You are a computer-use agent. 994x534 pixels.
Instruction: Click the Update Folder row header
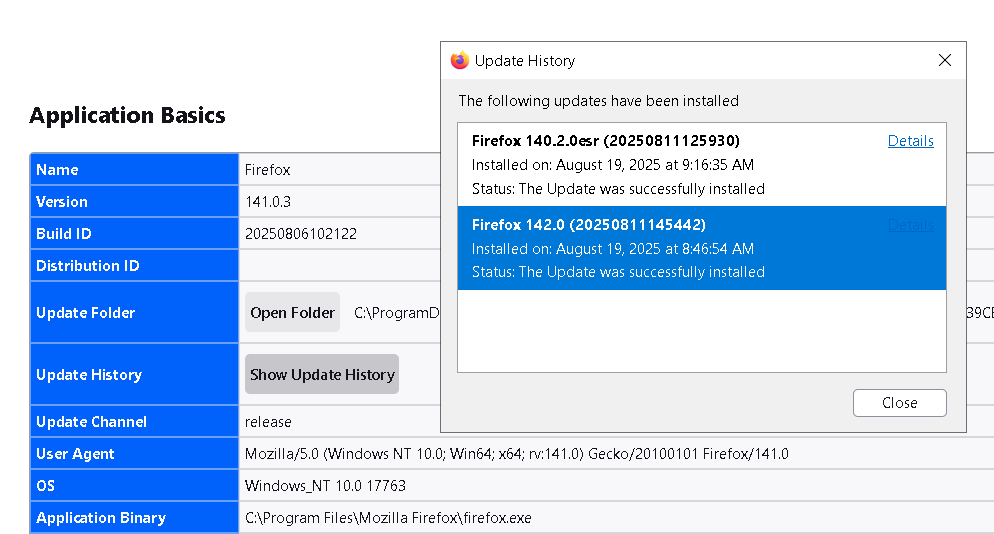[x=85, y=313]
